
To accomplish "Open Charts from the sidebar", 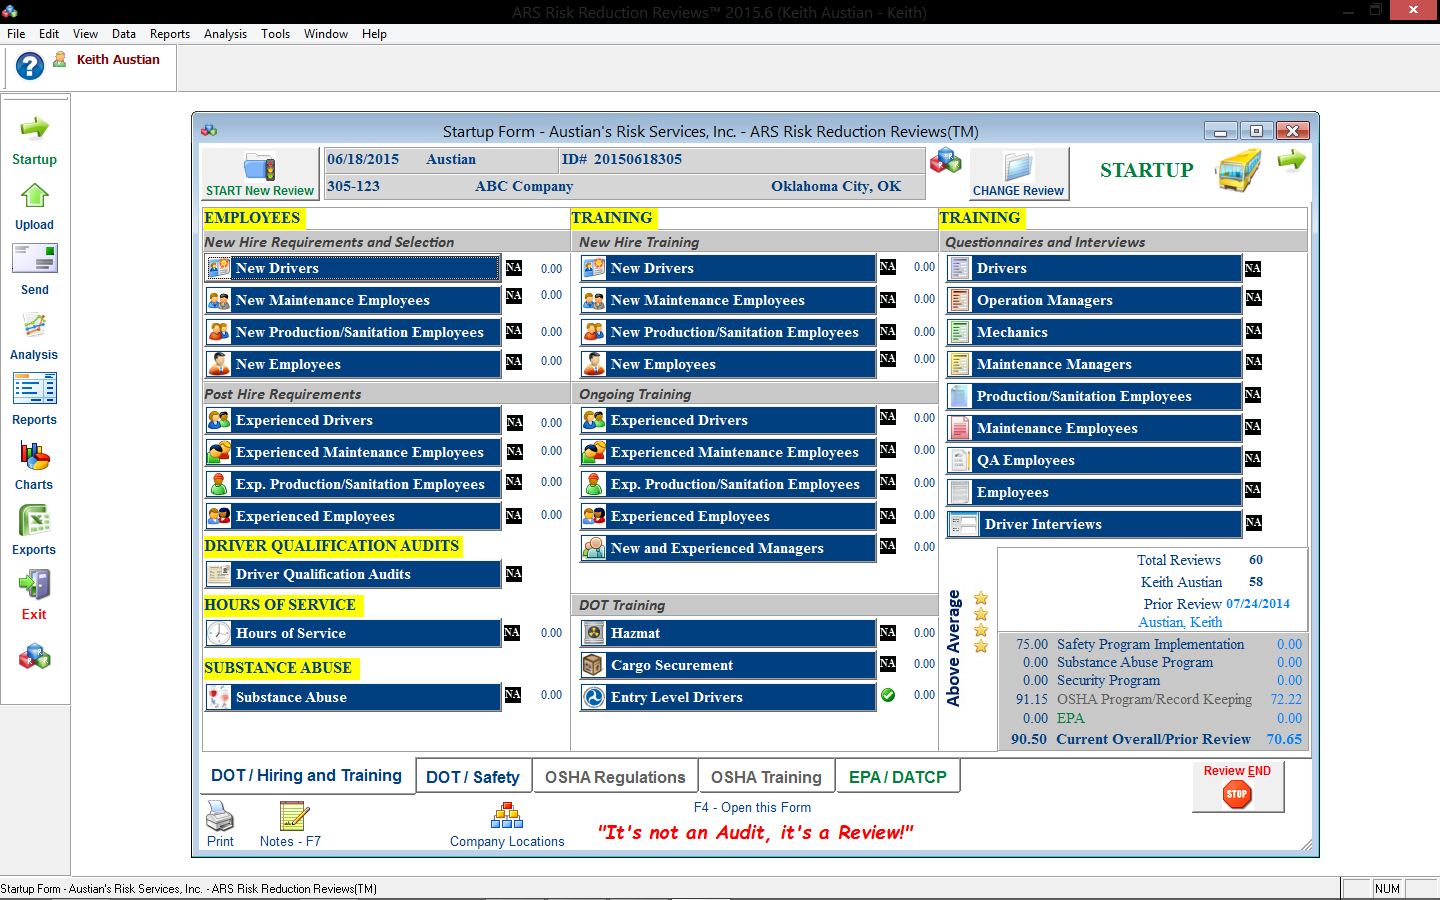I will [34, 455].
